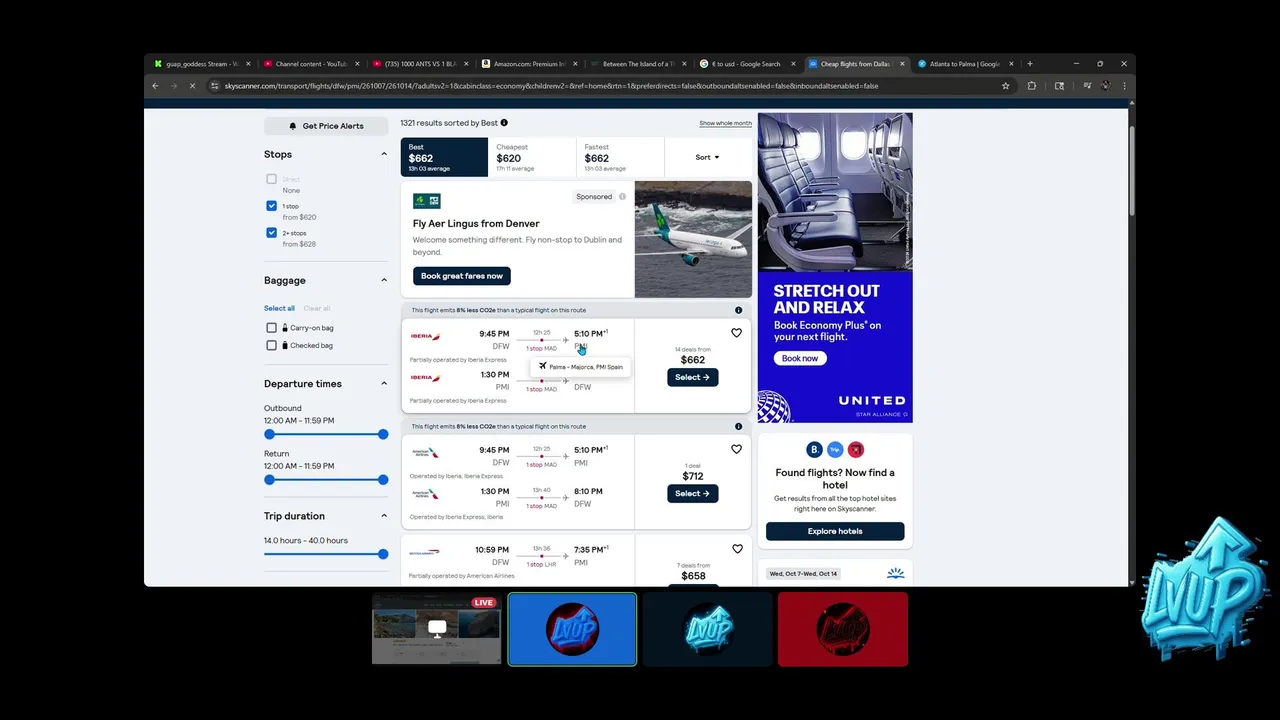Select the LIVE screen-share scene thumbnail
1280x720 pixels.
(x=437, y=629)
